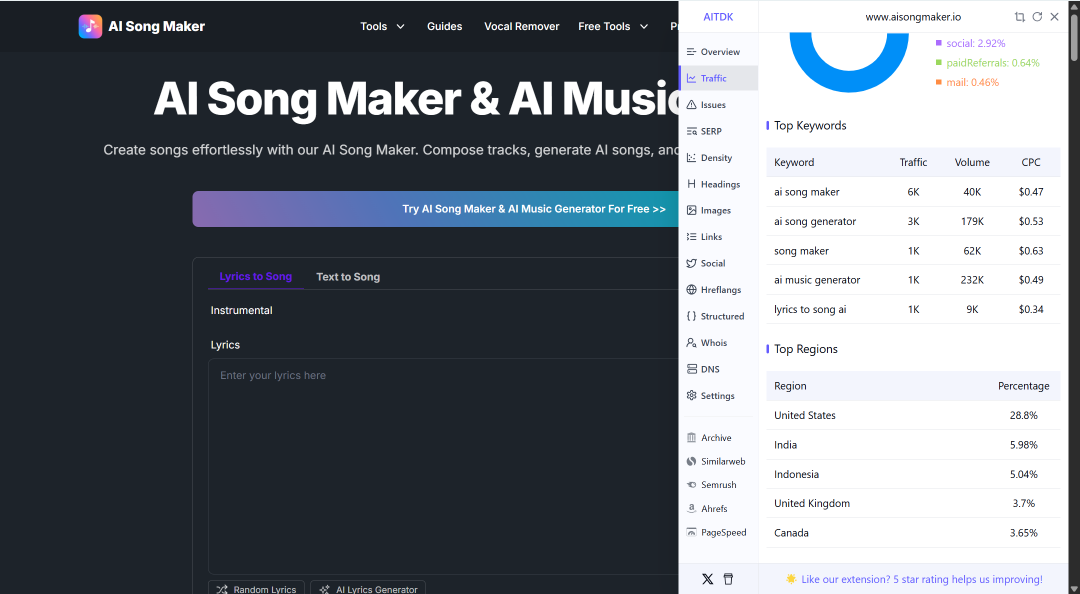Click the Canada region row

pyautogui.click(x=913, y=533)
